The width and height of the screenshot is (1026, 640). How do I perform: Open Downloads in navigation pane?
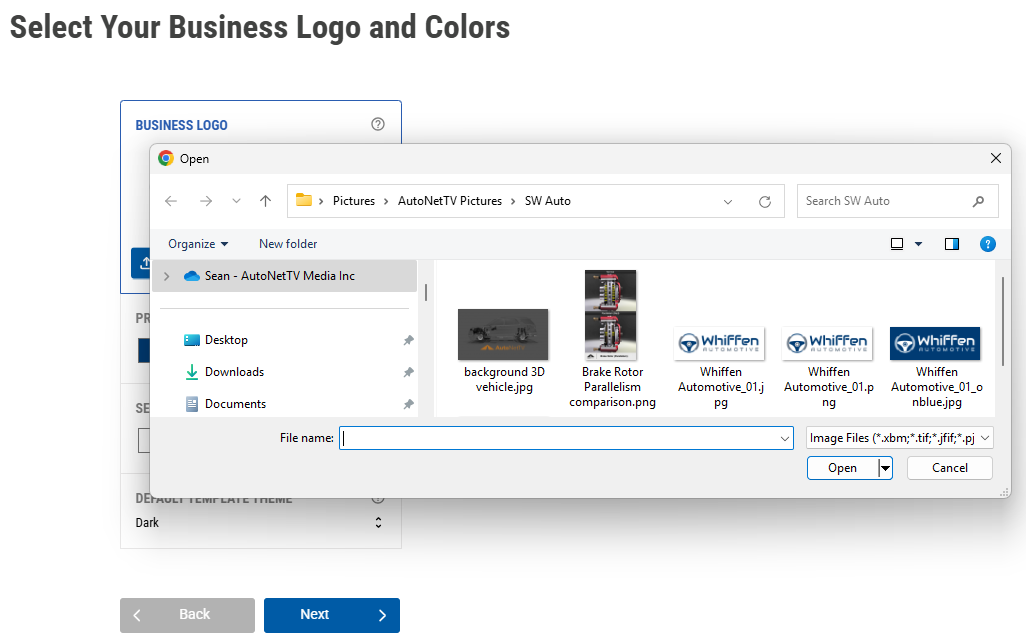(234, 372)
